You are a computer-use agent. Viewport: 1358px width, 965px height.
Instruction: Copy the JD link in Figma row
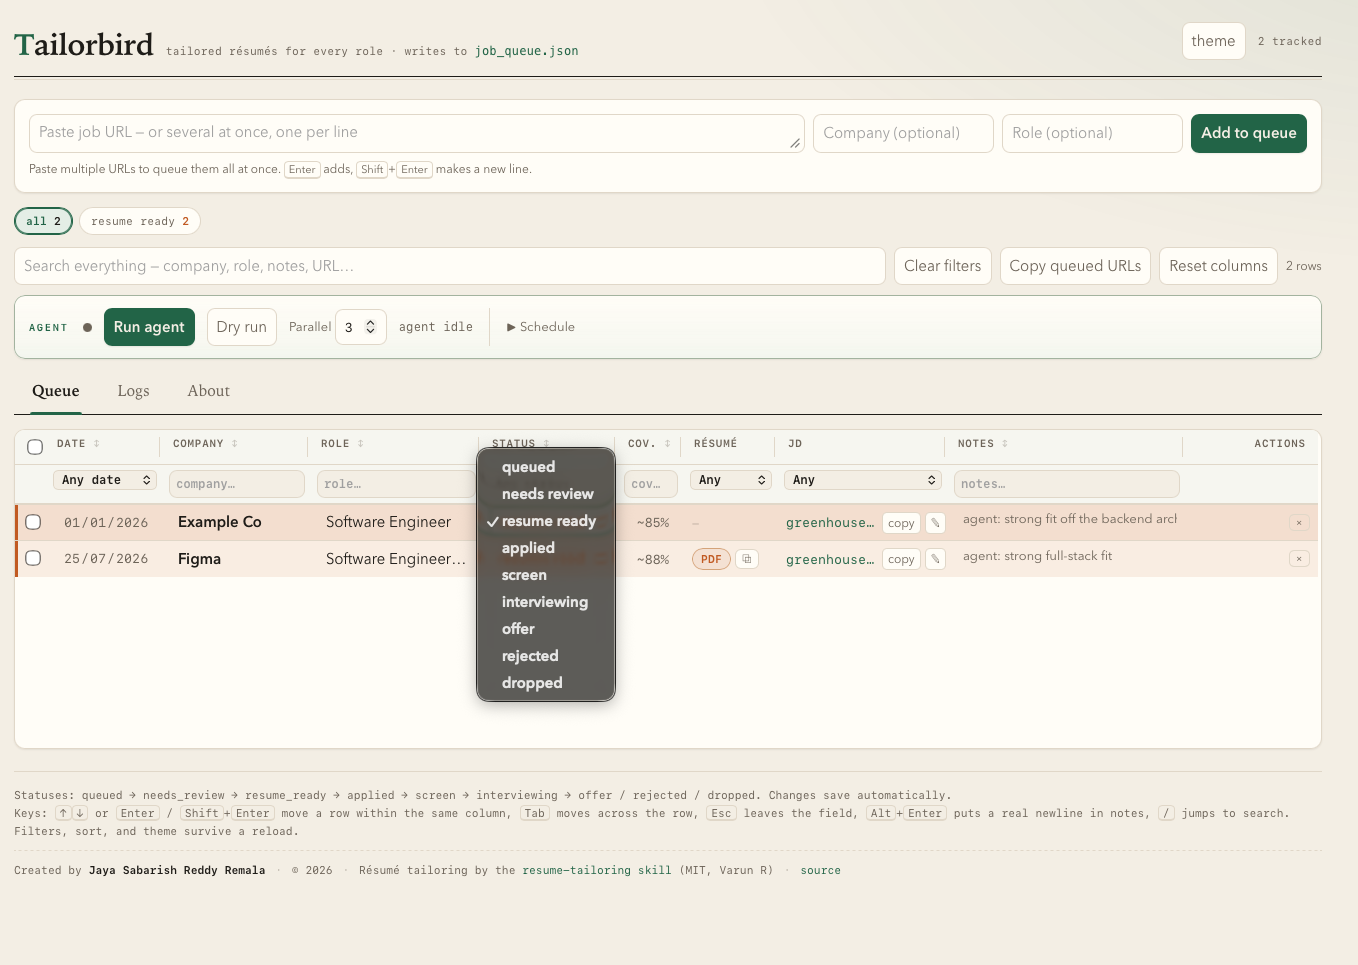pos(901,560)
